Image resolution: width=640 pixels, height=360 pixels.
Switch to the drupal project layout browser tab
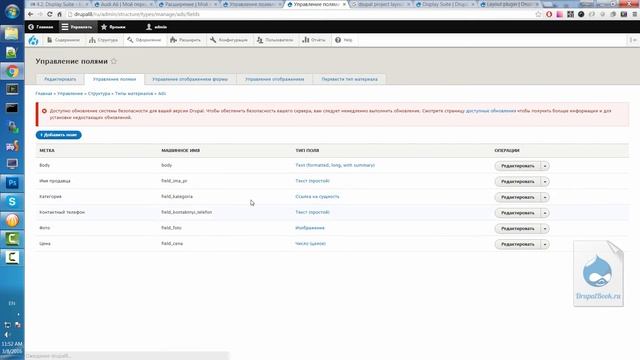coord(381,4)
